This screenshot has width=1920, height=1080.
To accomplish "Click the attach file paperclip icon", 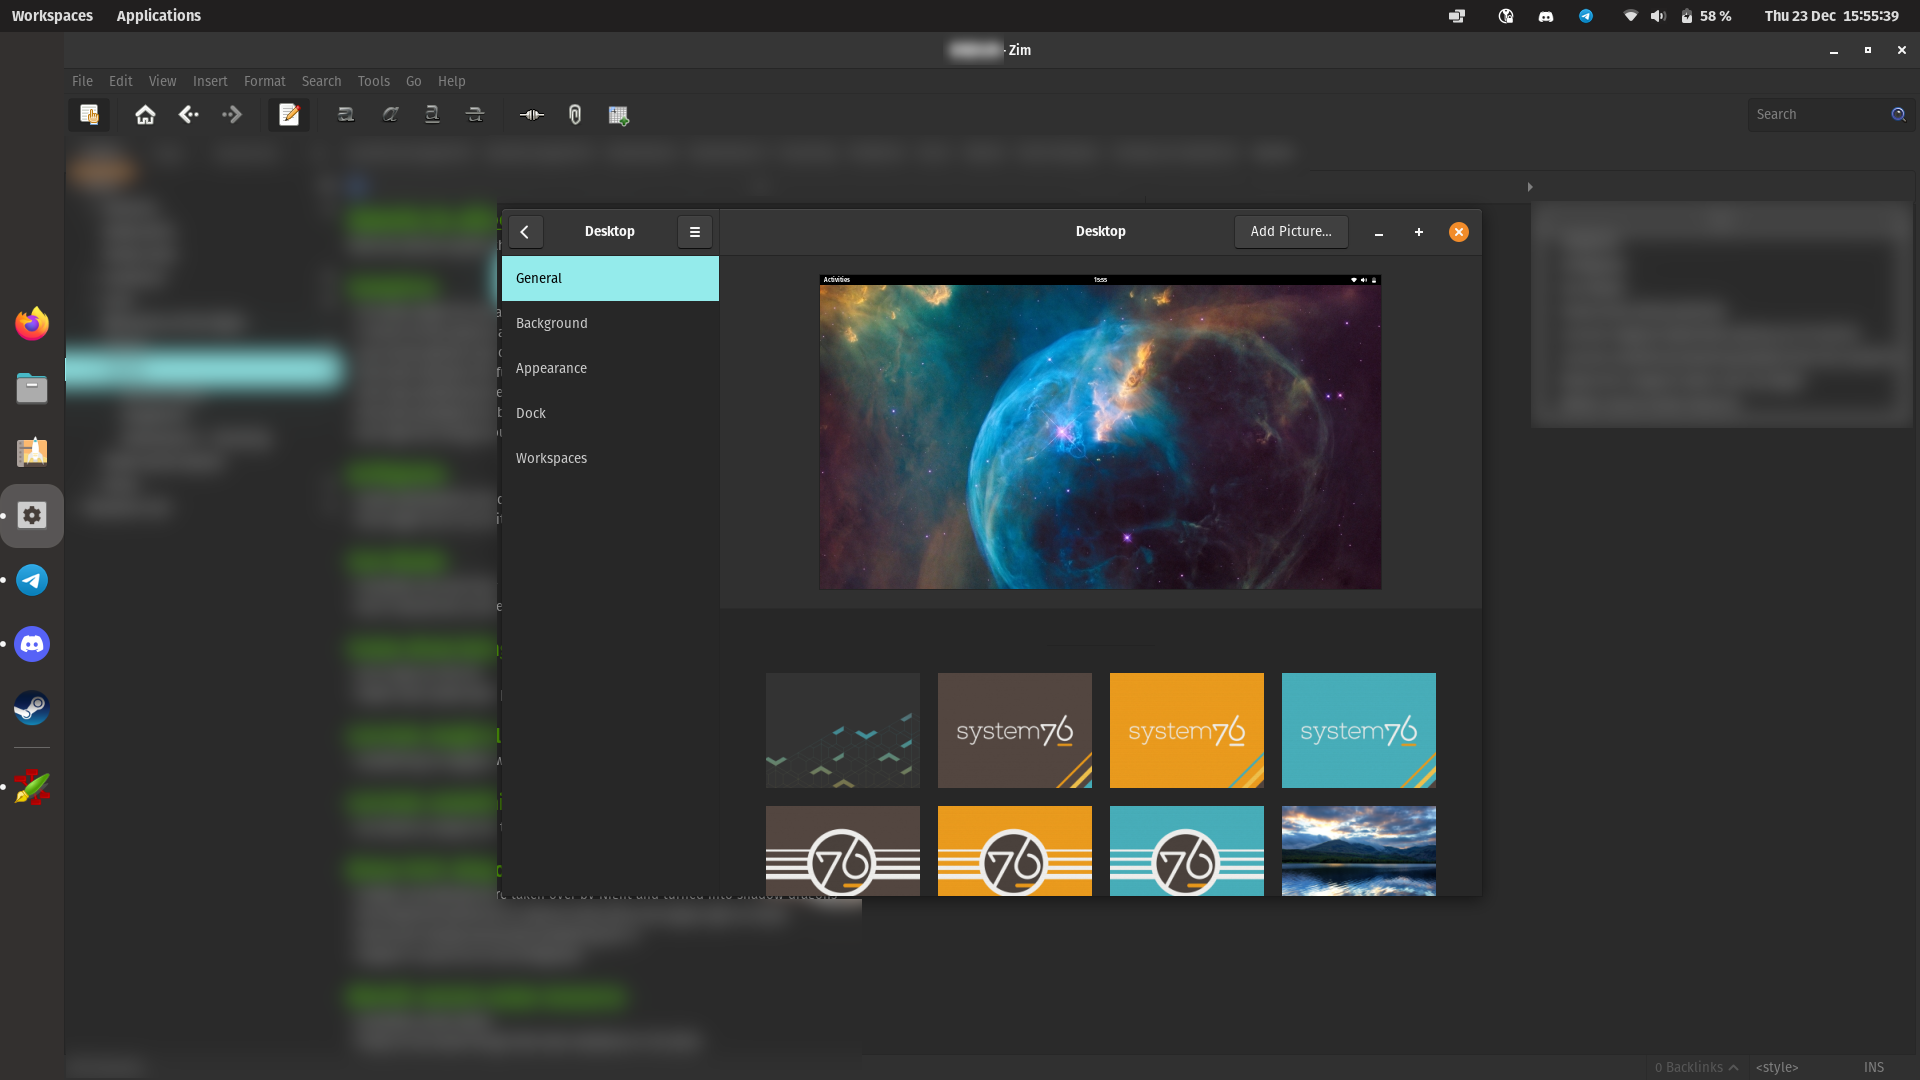I will 575,115.
